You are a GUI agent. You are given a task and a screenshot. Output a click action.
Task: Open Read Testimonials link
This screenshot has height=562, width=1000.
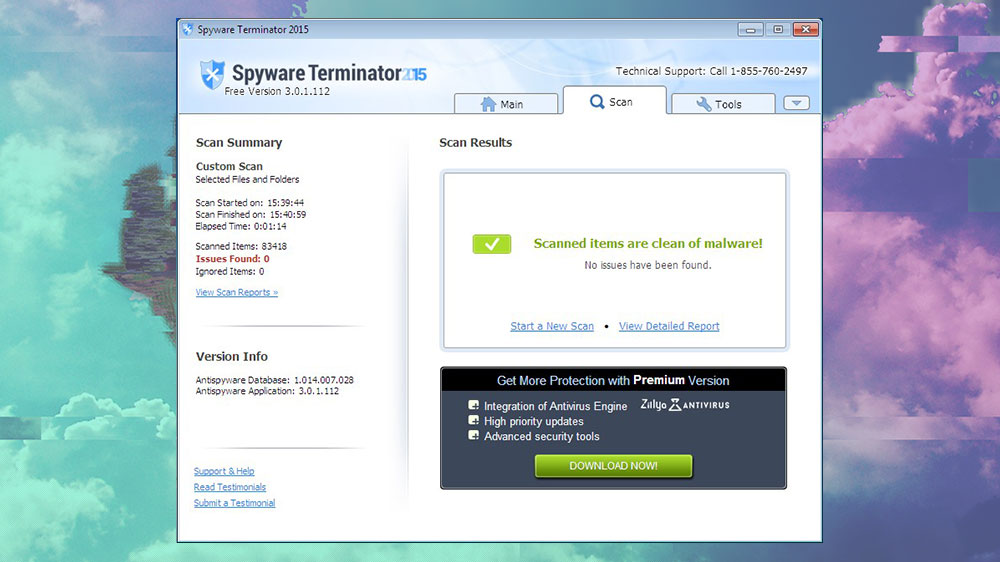[x=230, y=487]
